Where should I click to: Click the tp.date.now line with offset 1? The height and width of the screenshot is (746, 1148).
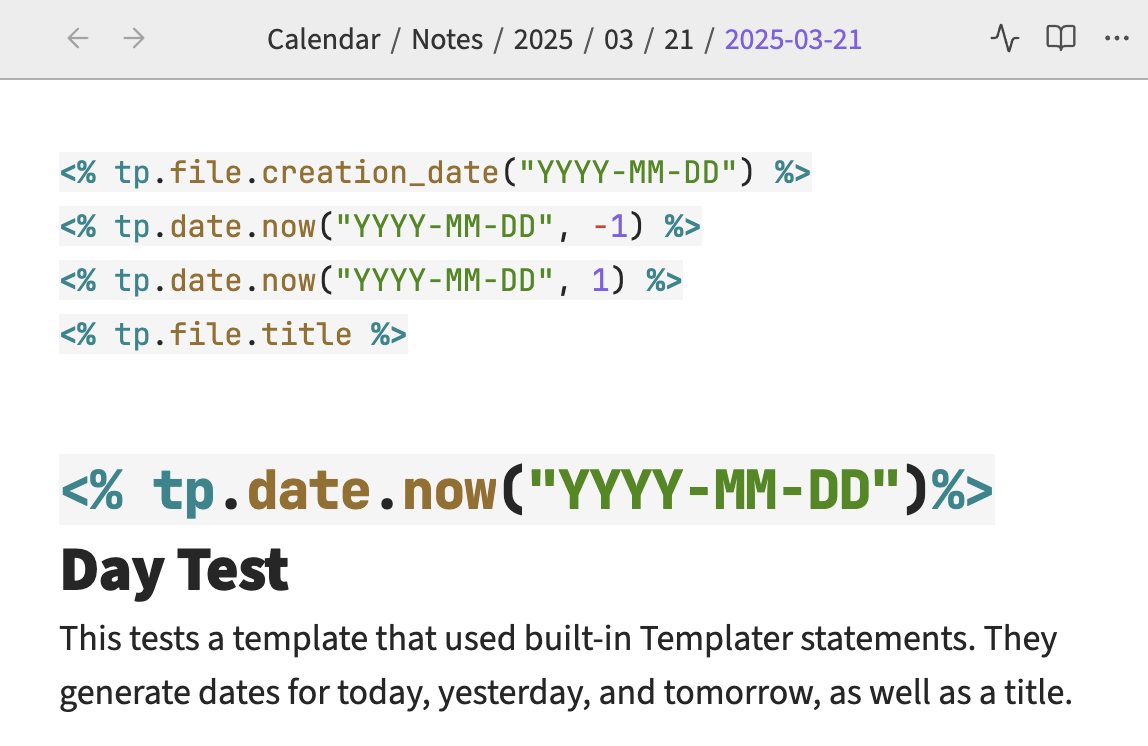pos(370,280)
